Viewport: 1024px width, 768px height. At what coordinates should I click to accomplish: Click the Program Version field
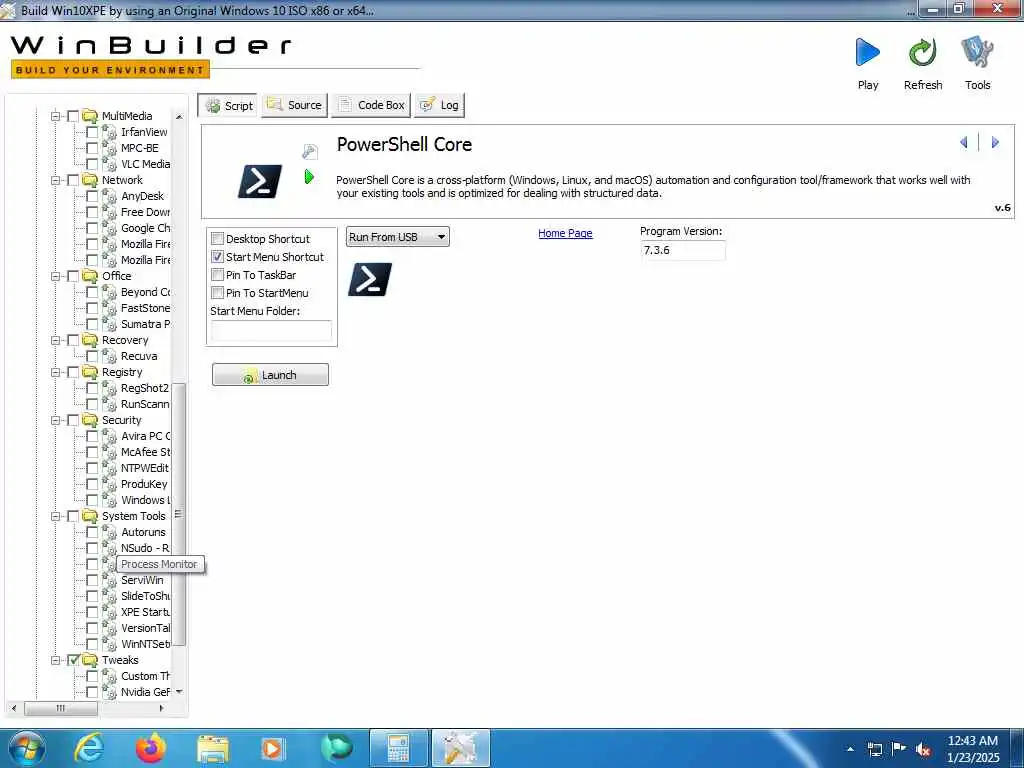[682, 250]
